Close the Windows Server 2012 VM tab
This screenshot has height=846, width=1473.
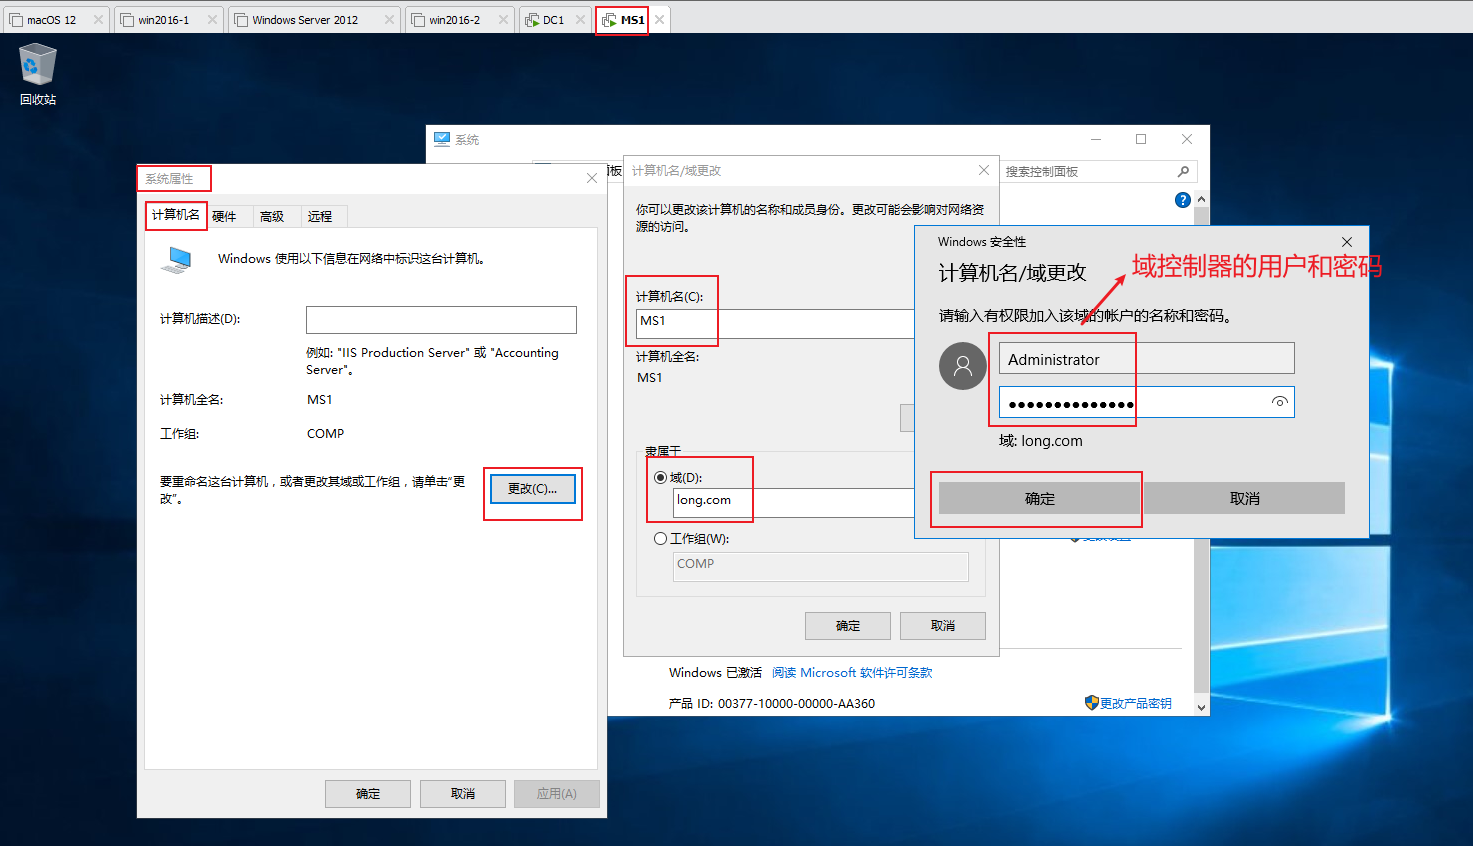click(x=389, y=20)
